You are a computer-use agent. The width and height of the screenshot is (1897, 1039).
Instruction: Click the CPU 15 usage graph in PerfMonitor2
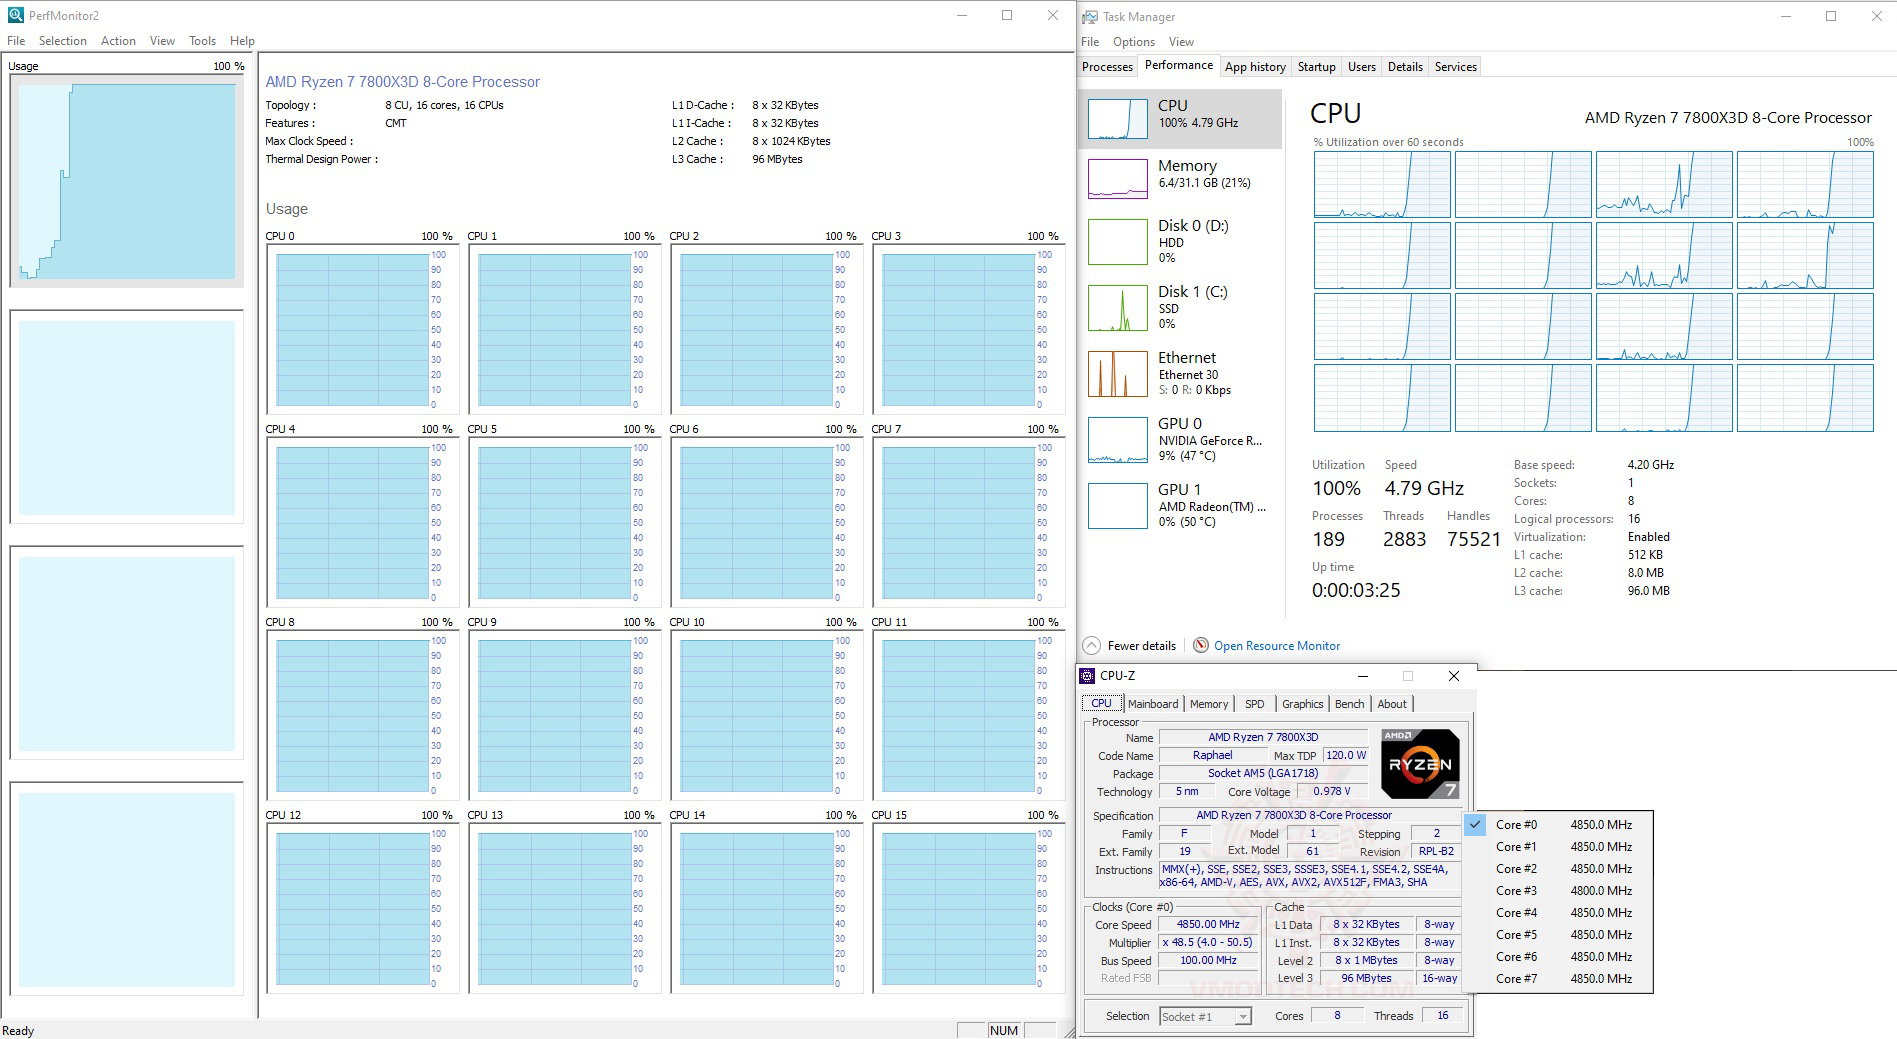[968, 908]
